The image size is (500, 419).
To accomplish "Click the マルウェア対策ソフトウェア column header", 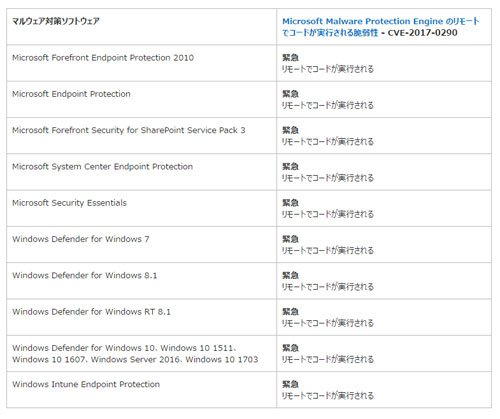I will (56, 21).
